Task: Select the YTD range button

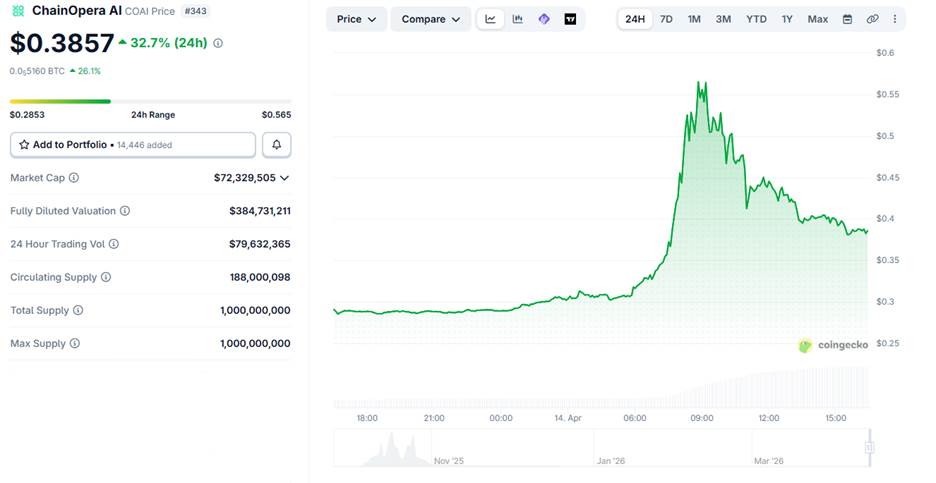Action: coord(756,19)
